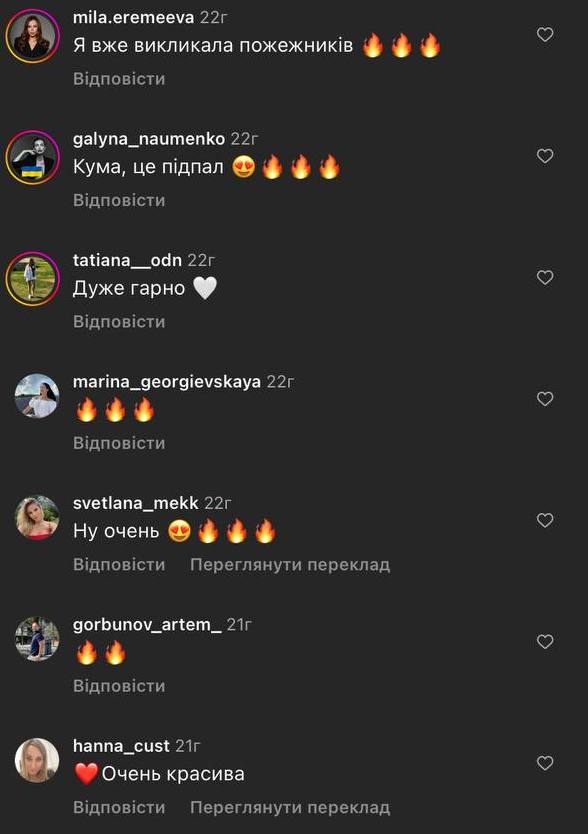Open marina_georgievskaya username link

(167, 382)
